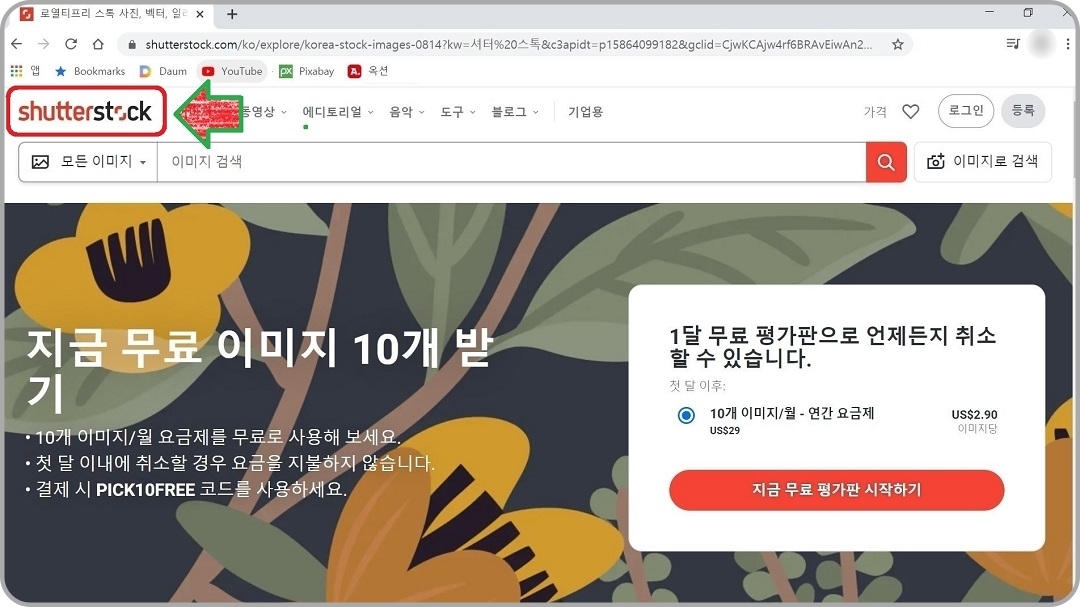Open search by image via the camera icon

click(x=982, y=162)
